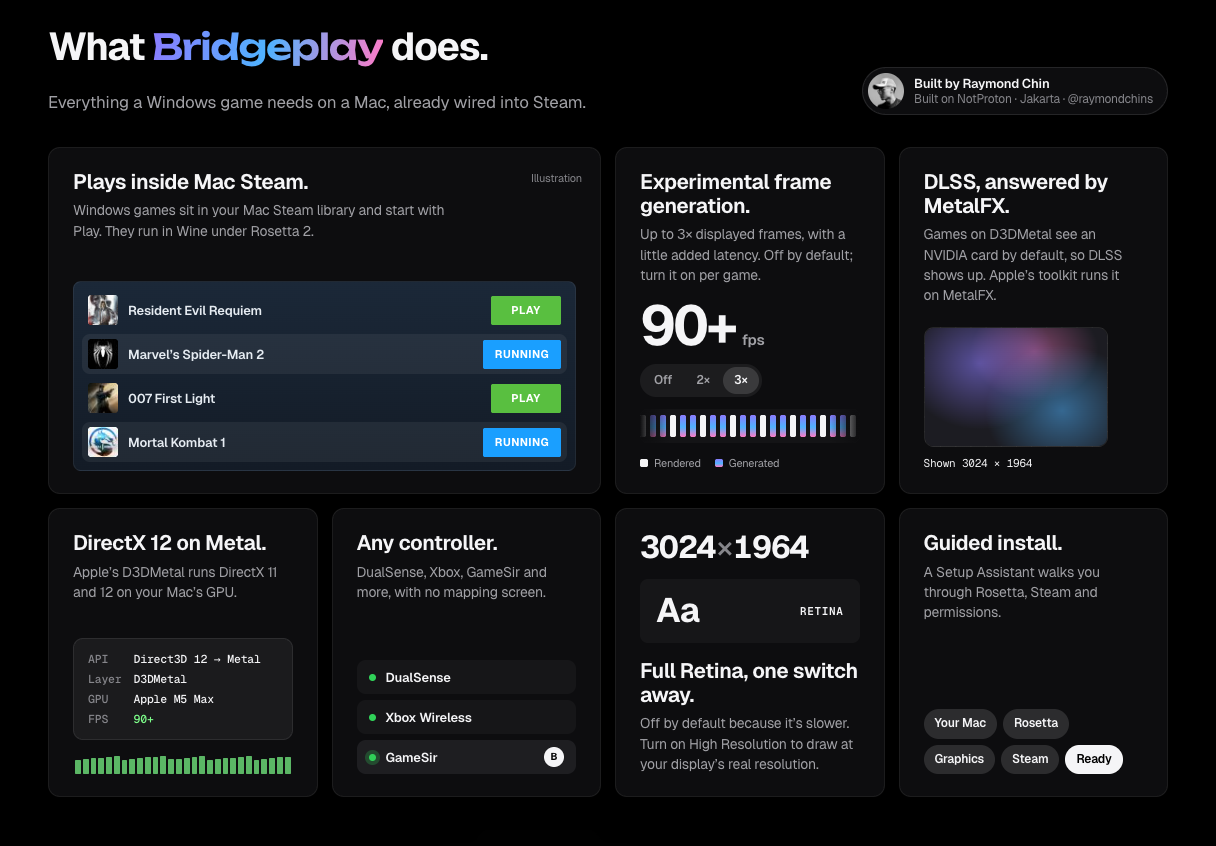Image resolution: width=1216 pixels, height=846 pixels.
Task: Click RUNNING button for Marvel's Spider-Man 2
Action: 522,354
